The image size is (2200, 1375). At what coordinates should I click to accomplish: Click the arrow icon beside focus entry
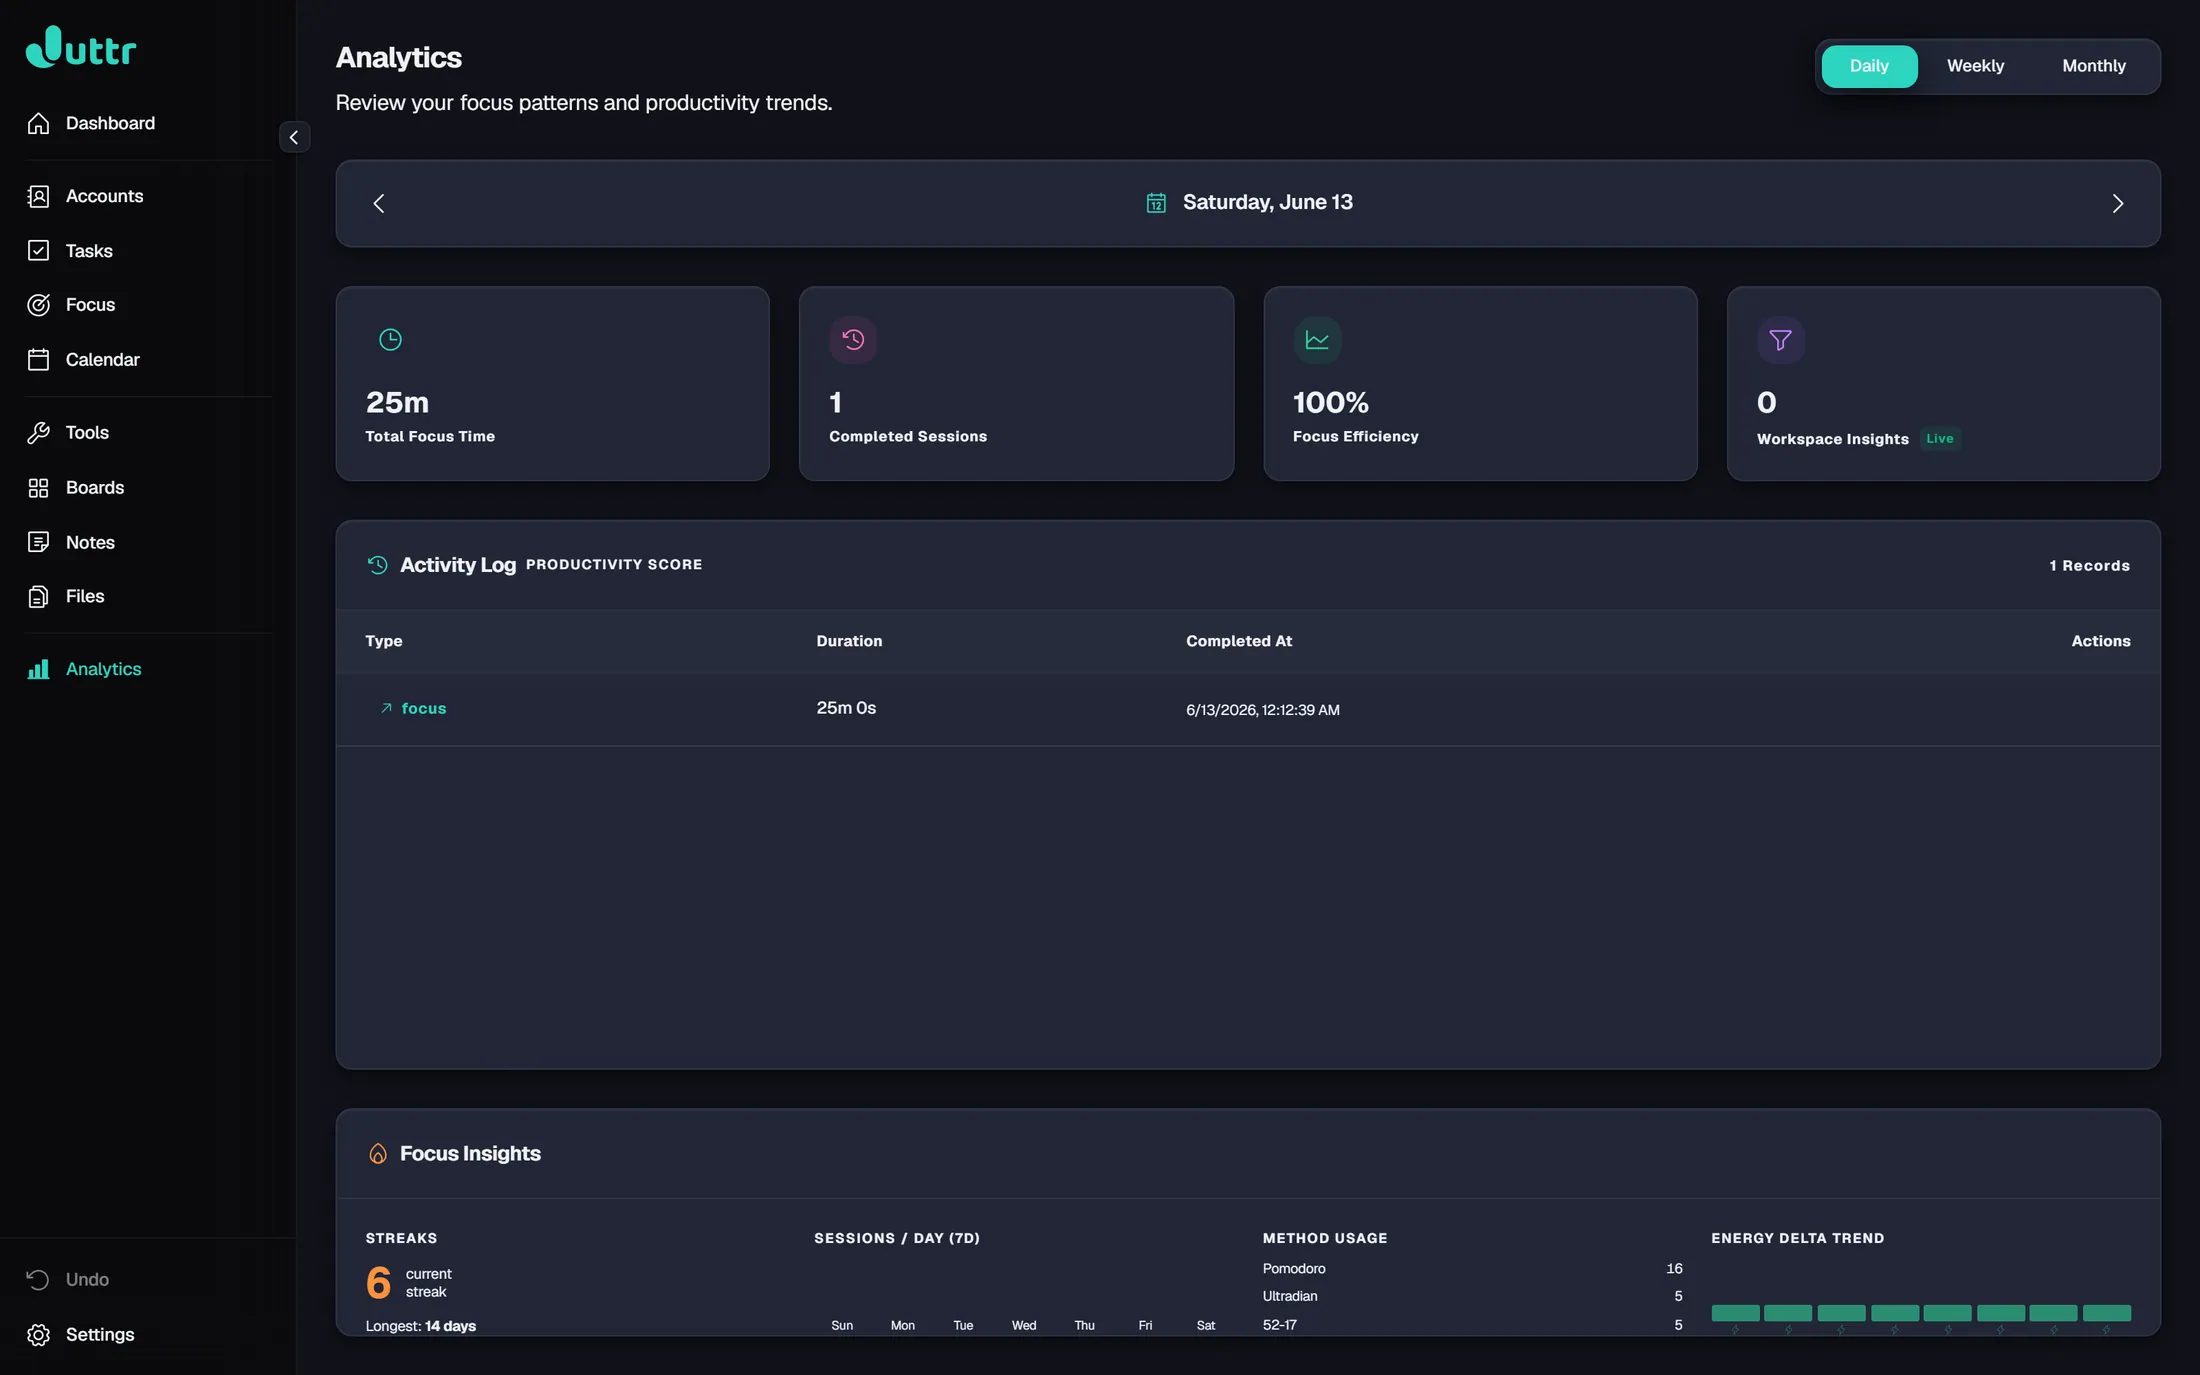point(386,708)
